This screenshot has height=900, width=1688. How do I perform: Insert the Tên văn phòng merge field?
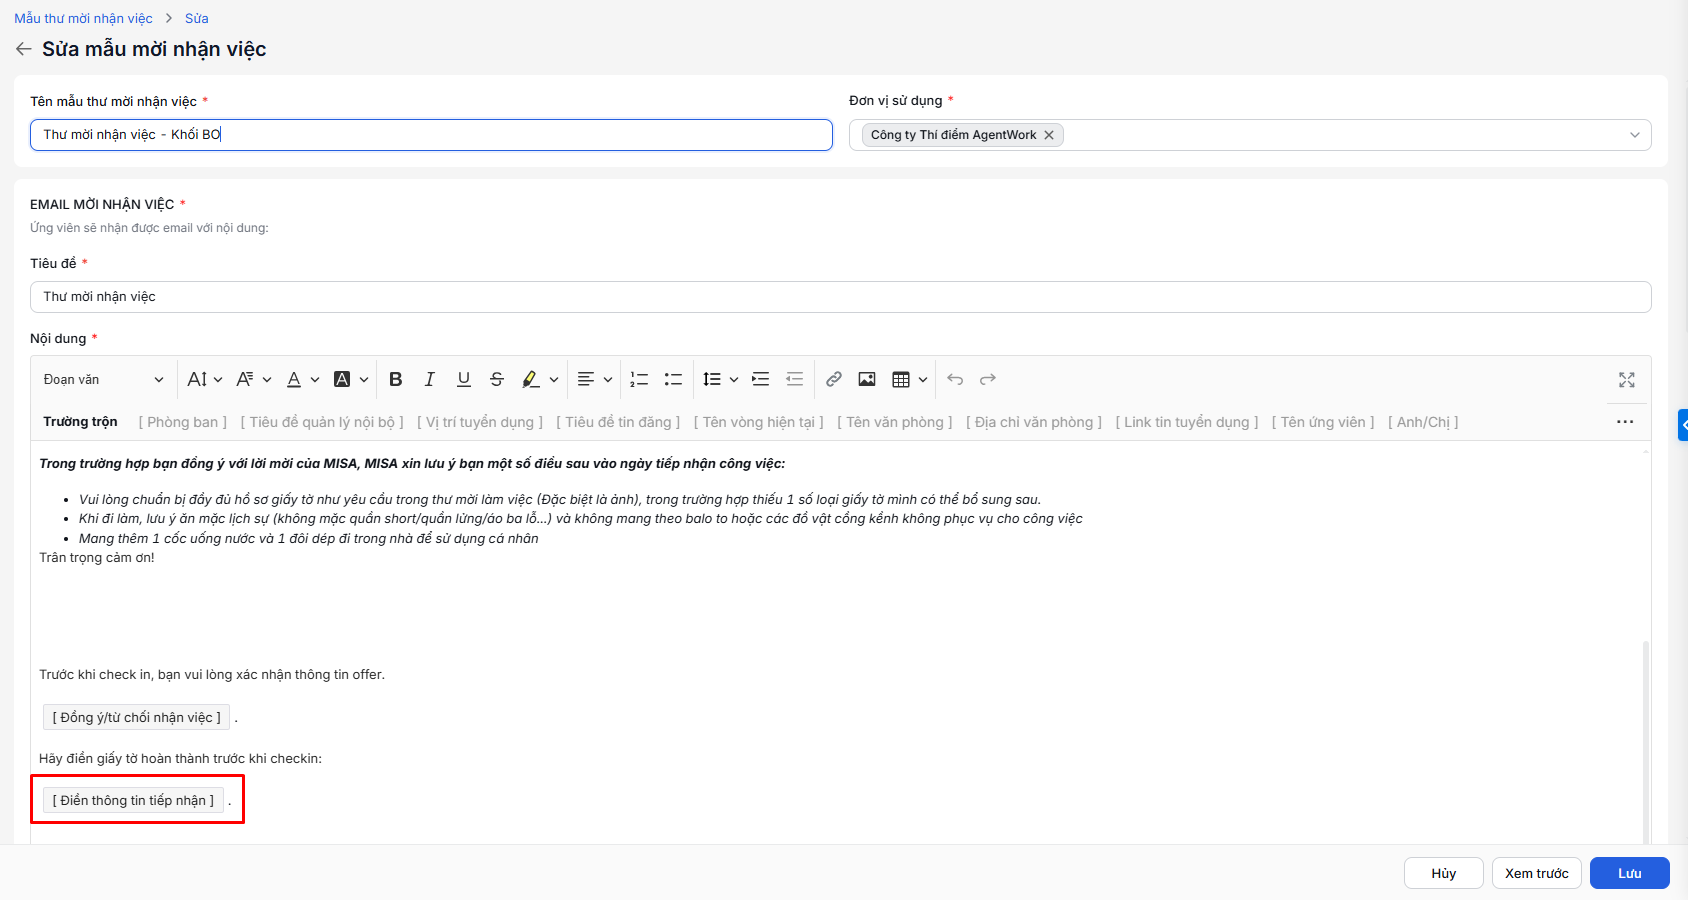895,422
